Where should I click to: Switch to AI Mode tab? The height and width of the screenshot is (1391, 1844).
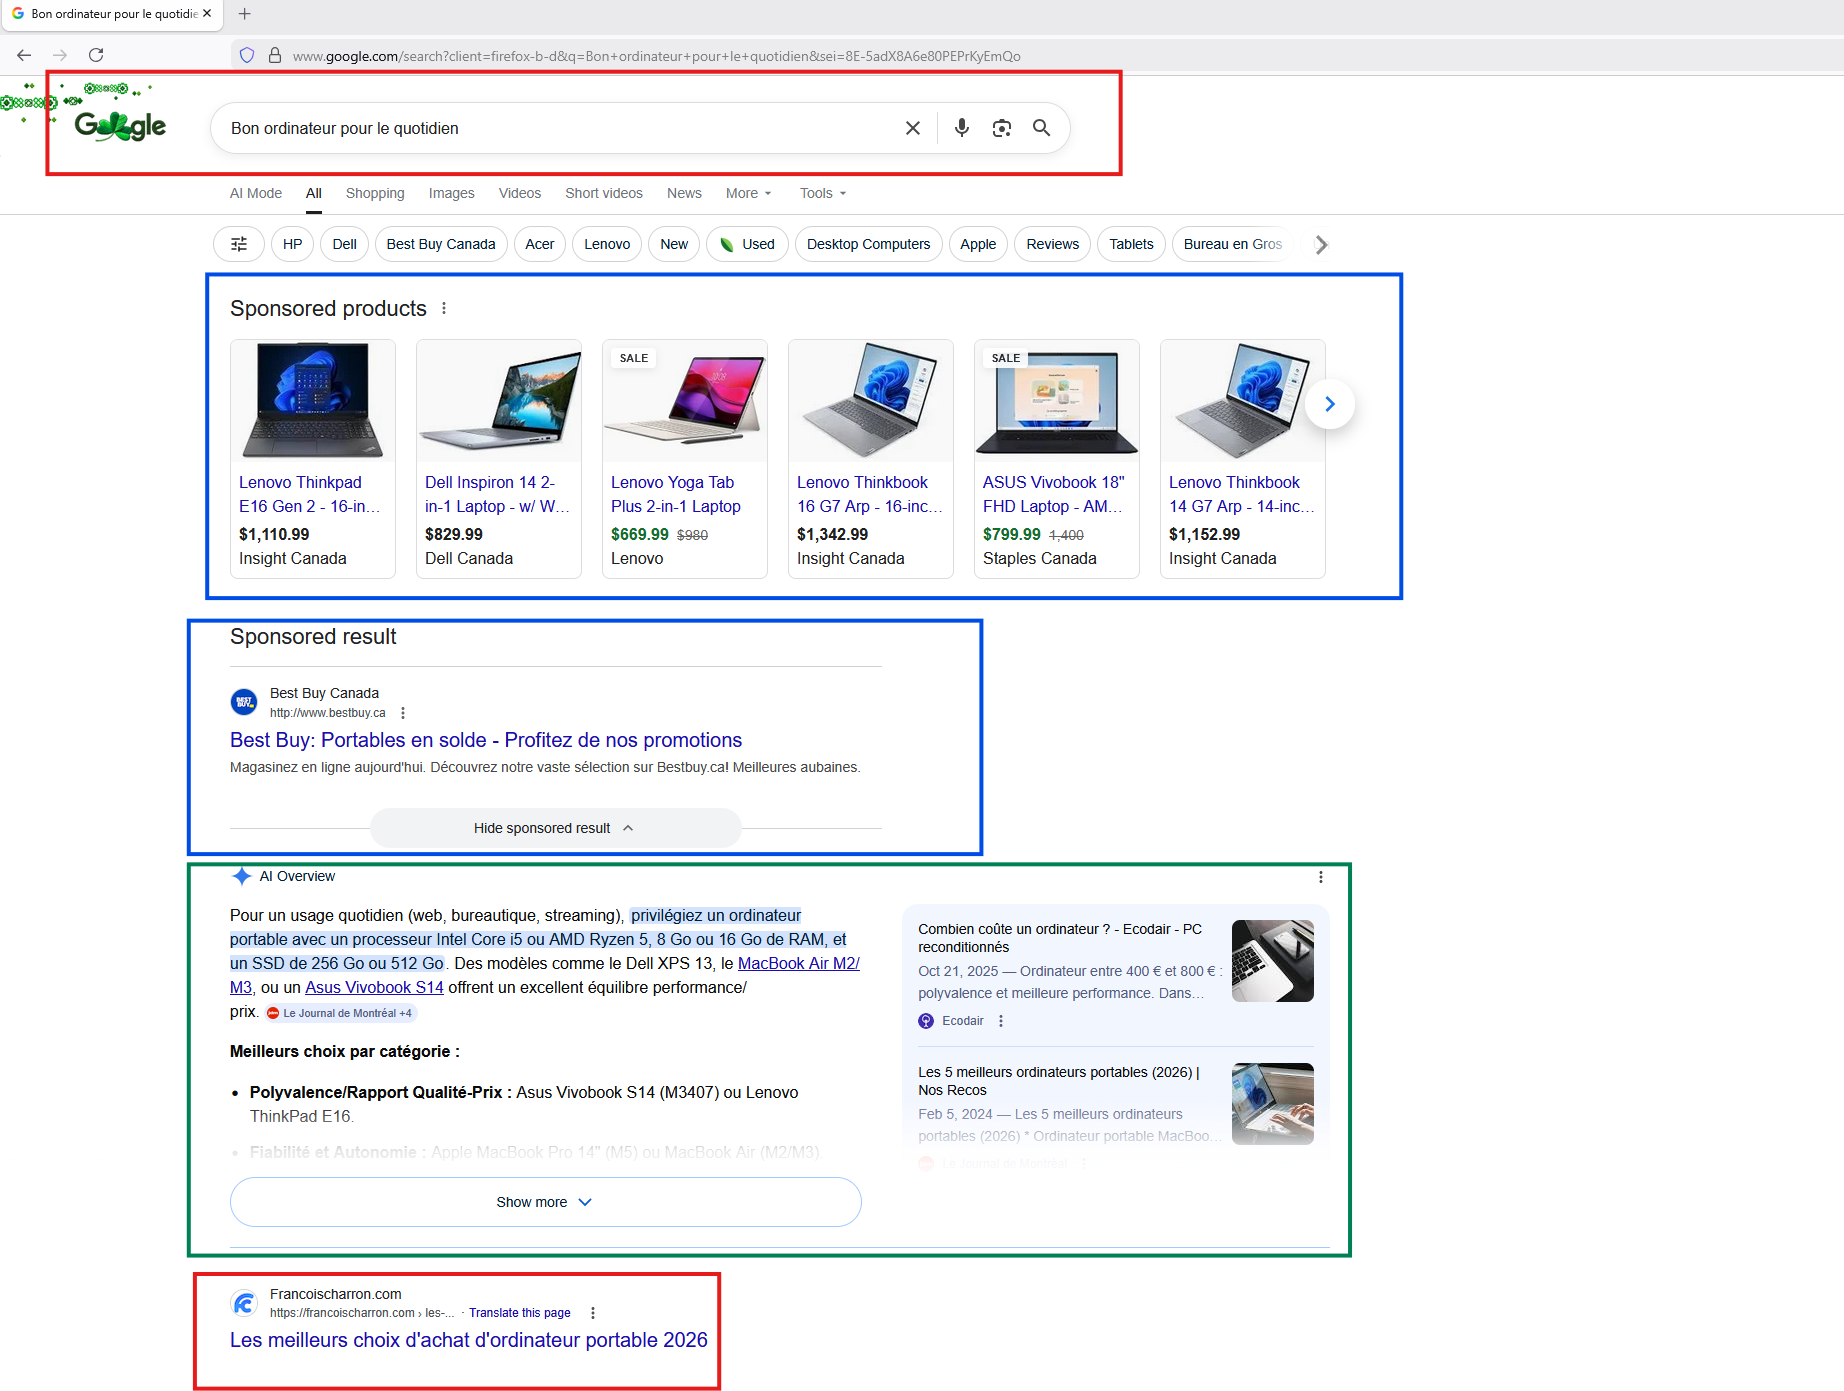[x=256, y=193]
